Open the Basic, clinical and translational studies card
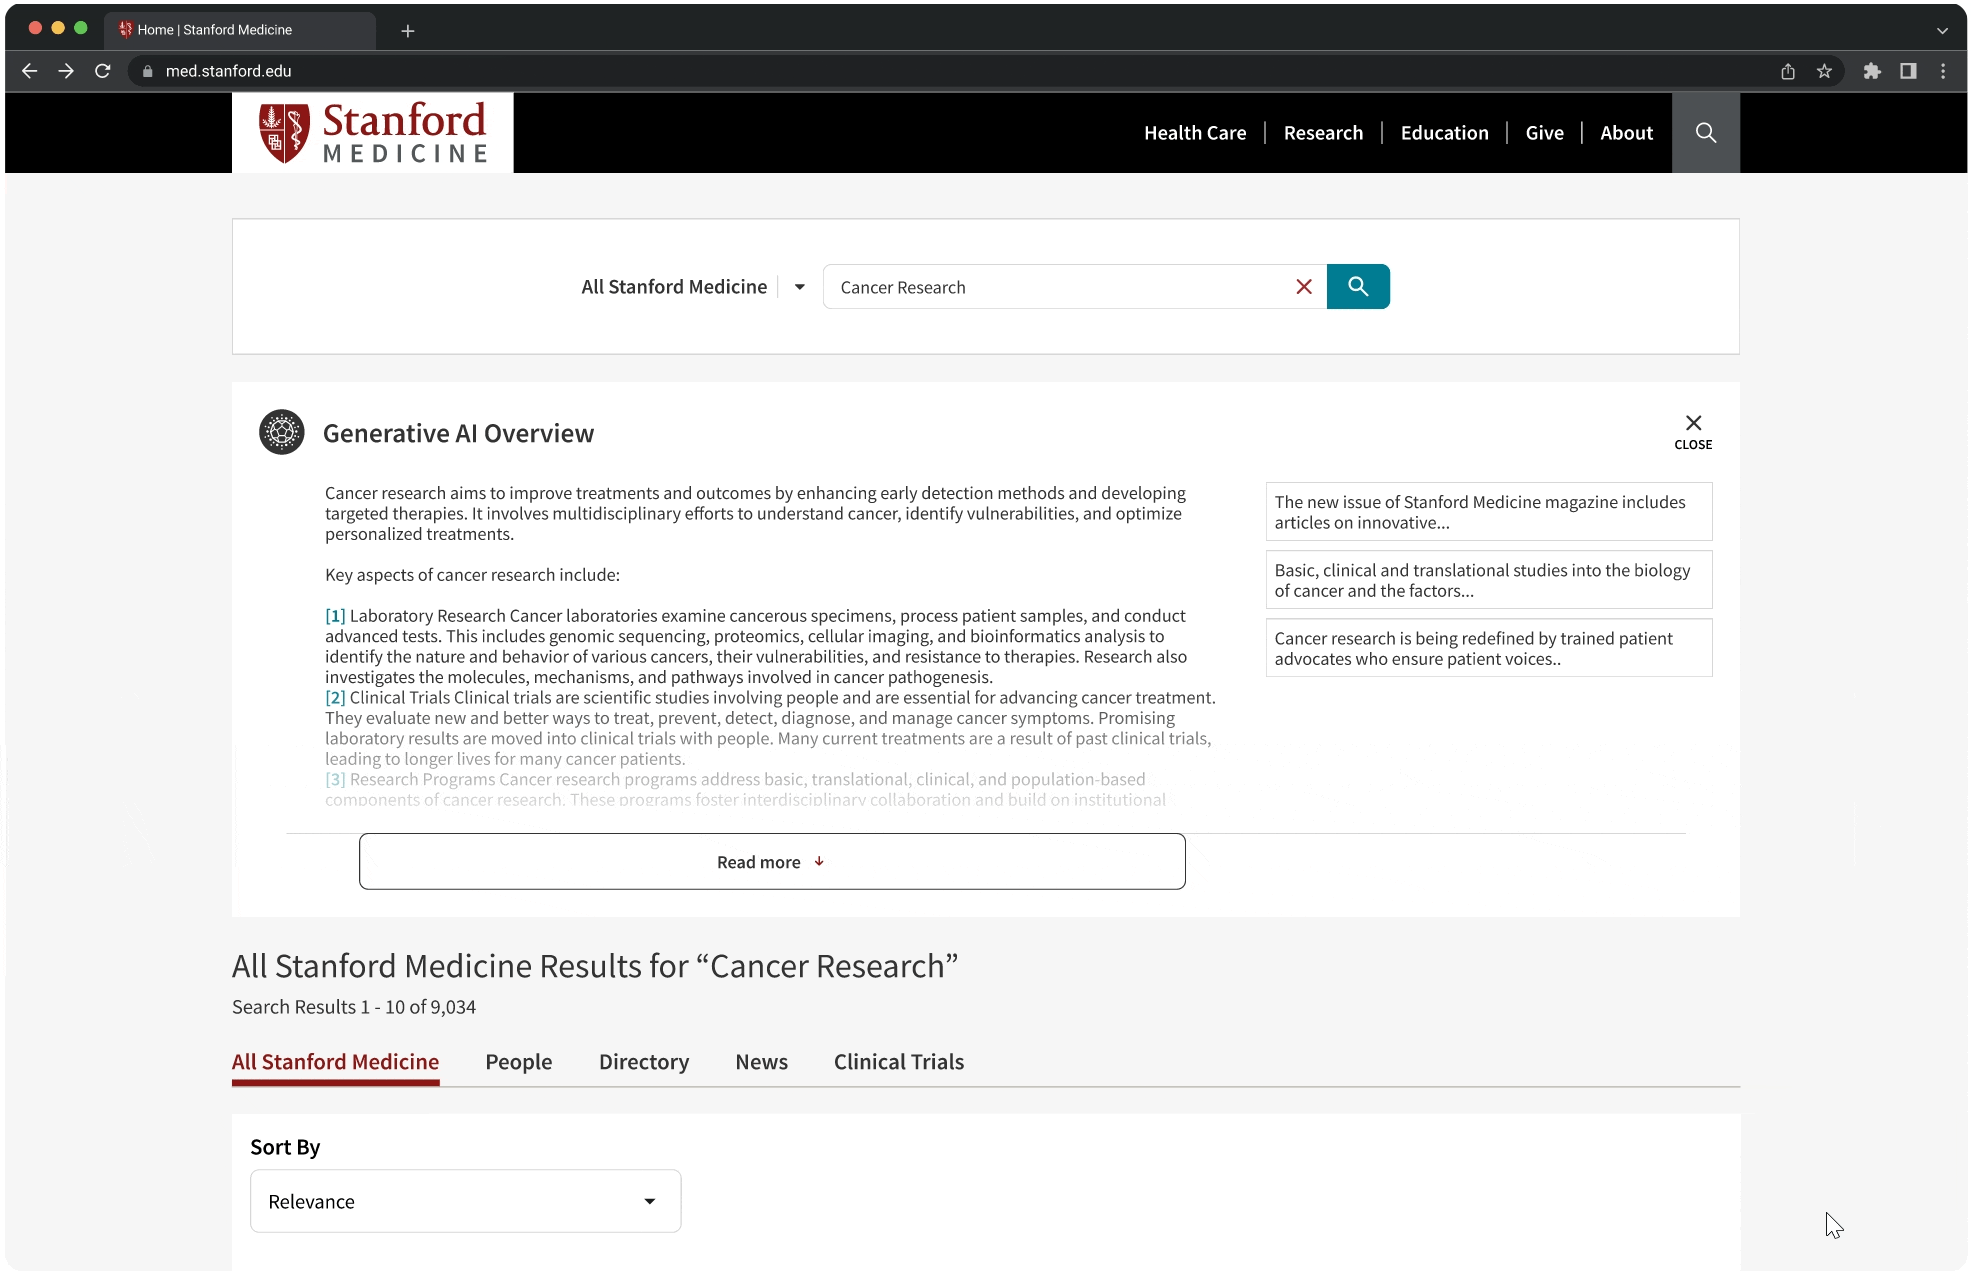 1489,580
